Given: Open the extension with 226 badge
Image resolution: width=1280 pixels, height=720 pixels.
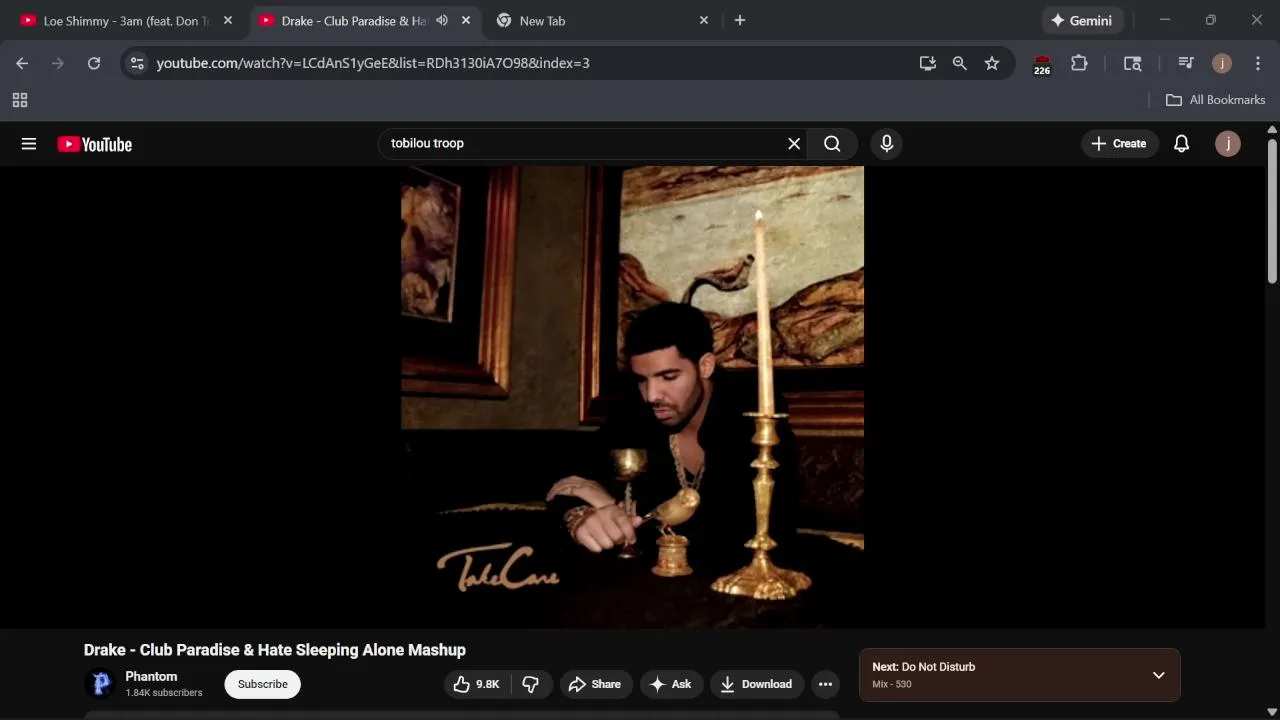Looking at the screenshot, I should pyautogui.click(x=1042, y=64).
